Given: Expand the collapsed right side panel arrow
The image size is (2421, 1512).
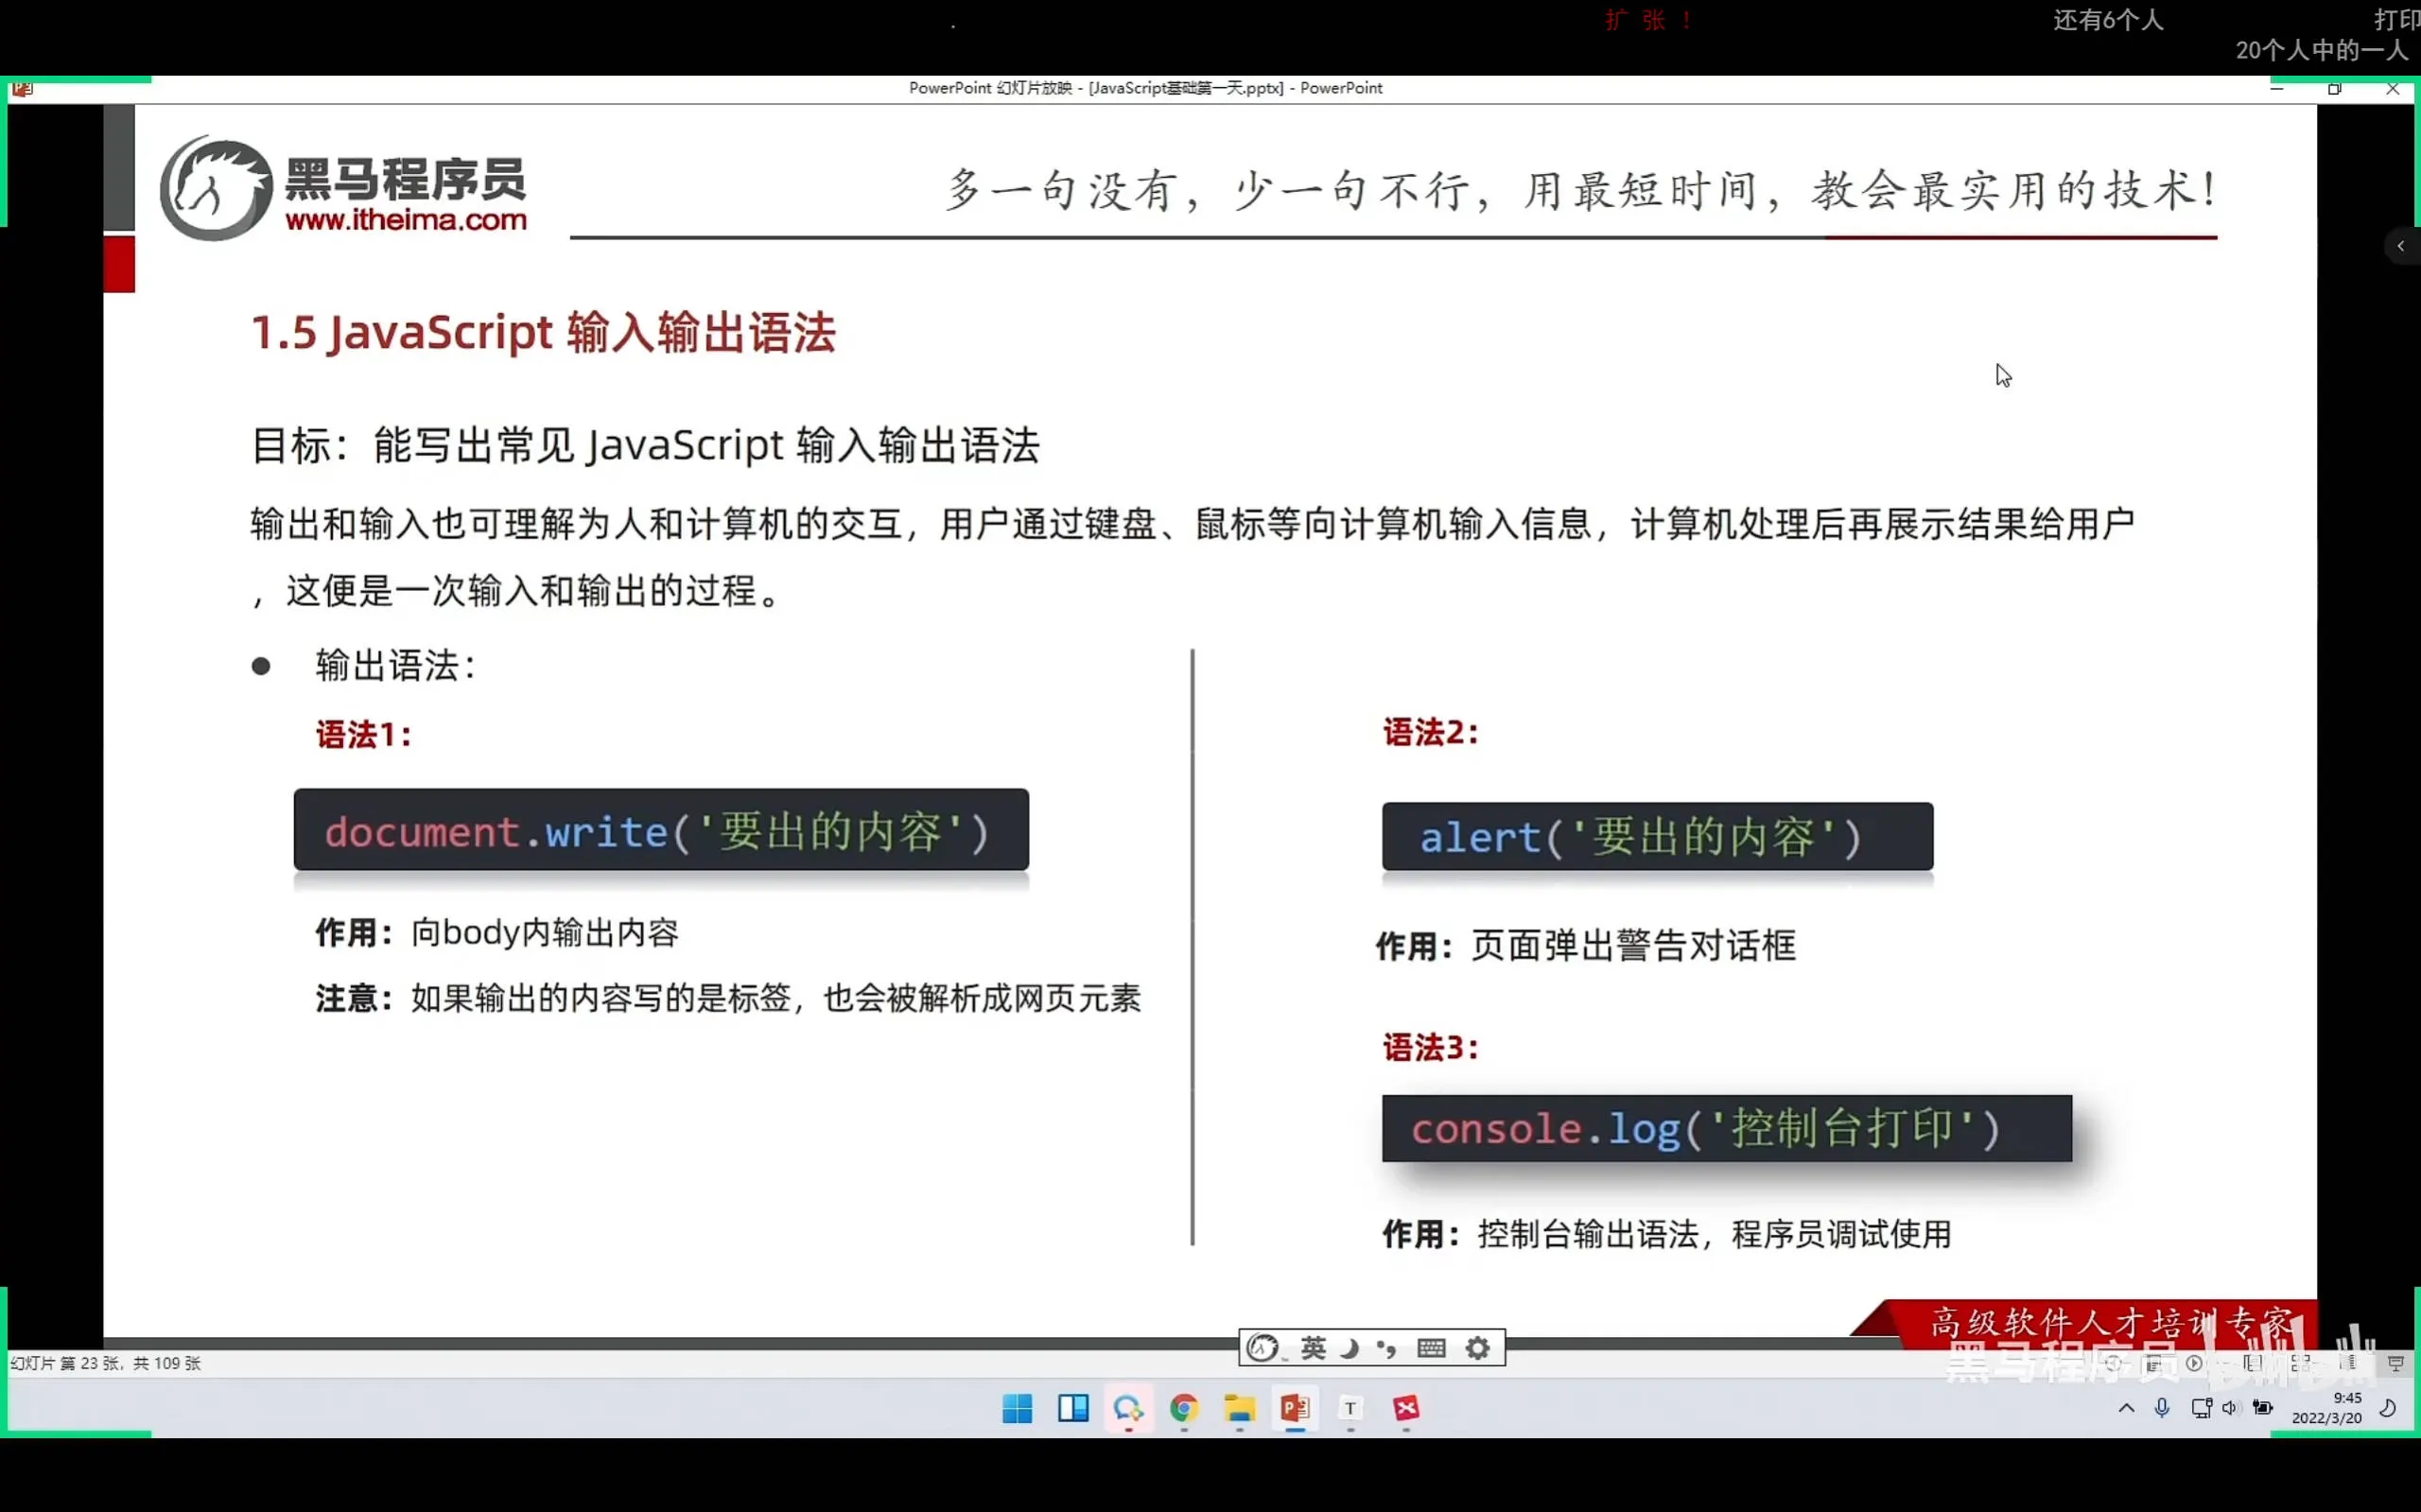Looking at the screenshot, I should tap(2400, 246).
